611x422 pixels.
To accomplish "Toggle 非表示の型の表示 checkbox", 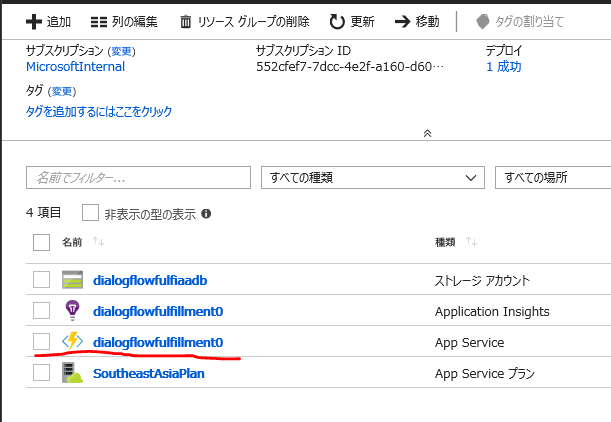I will click(x=90, y=213).
